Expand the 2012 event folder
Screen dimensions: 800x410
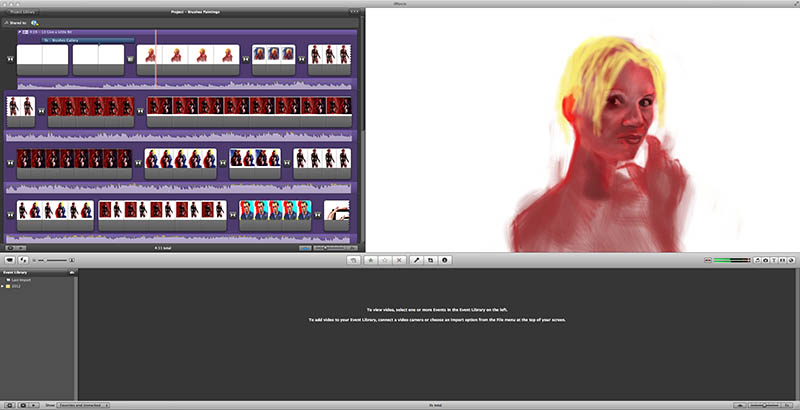(3, 286)
